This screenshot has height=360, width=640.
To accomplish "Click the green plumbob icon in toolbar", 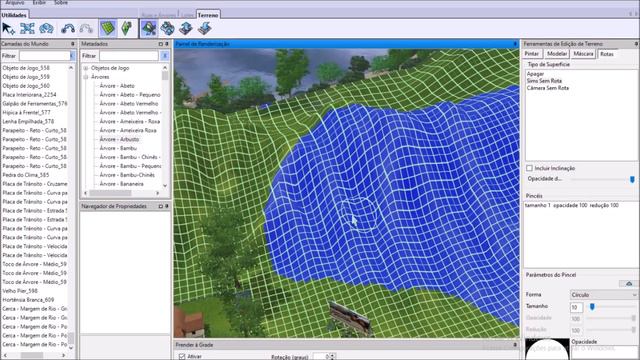I will tap(127, 28).
